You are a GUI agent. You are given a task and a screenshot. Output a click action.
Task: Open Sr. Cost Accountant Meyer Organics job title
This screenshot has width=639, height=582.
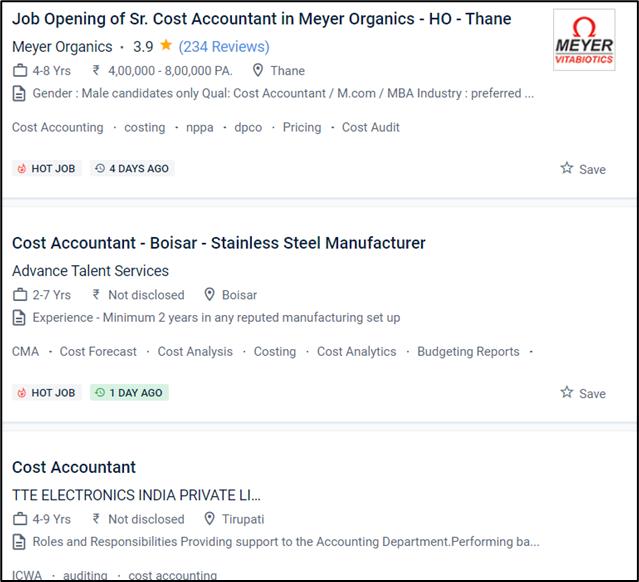click(261, 19)
